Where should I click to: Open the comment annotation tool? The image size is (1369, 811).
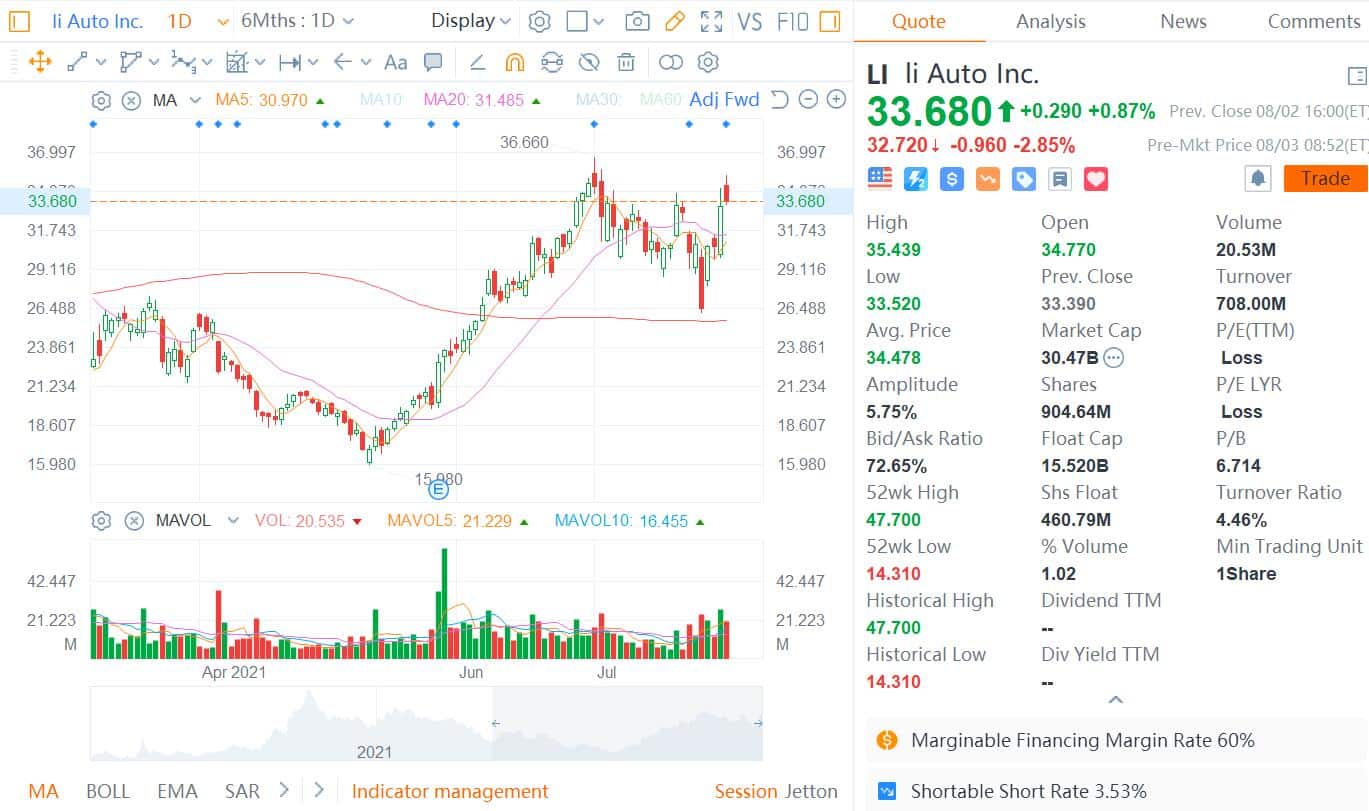tap(433, 62)
